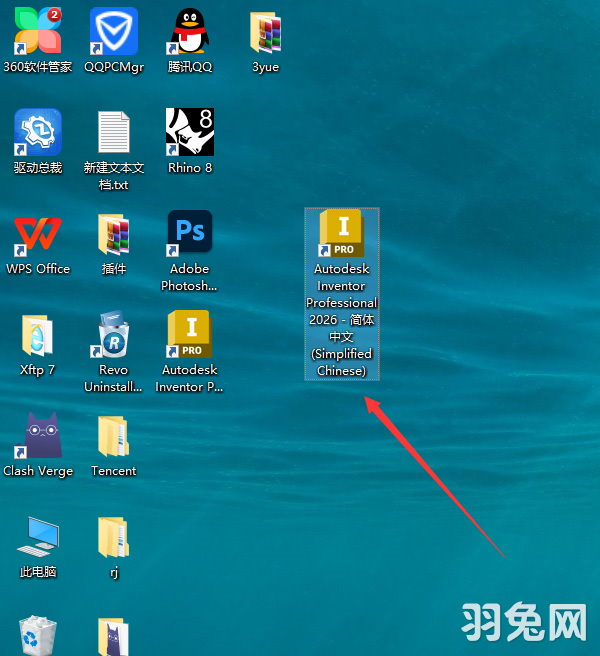600x656 pixels.
Task: Click the "Xftp 7" label text
Action: point(38,370)
